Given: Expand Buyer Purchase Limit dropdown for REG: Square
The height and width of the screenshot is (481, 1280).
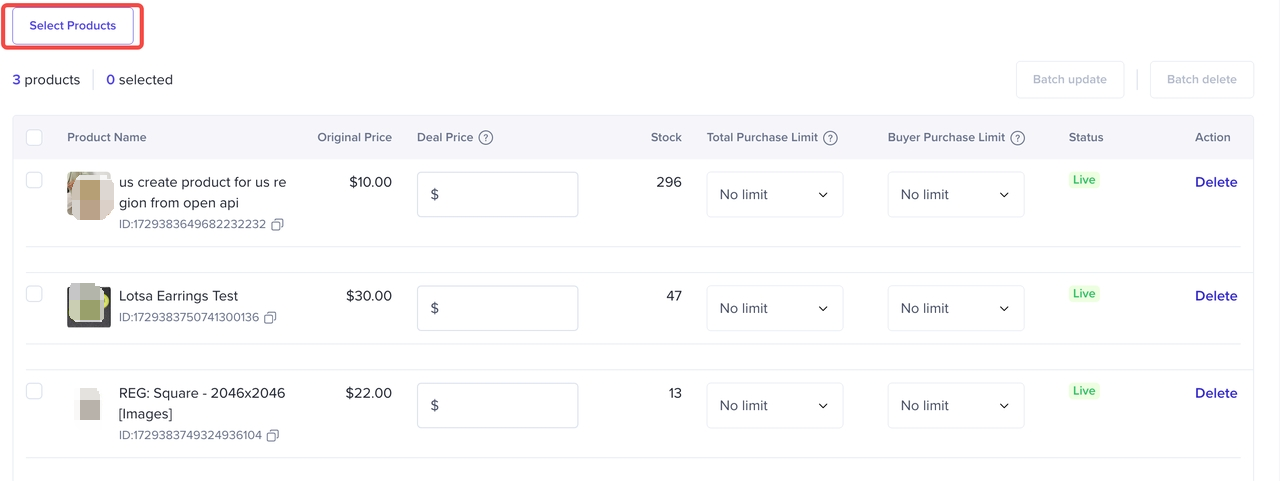Looking at the screenshot, I should coord(955,406).
